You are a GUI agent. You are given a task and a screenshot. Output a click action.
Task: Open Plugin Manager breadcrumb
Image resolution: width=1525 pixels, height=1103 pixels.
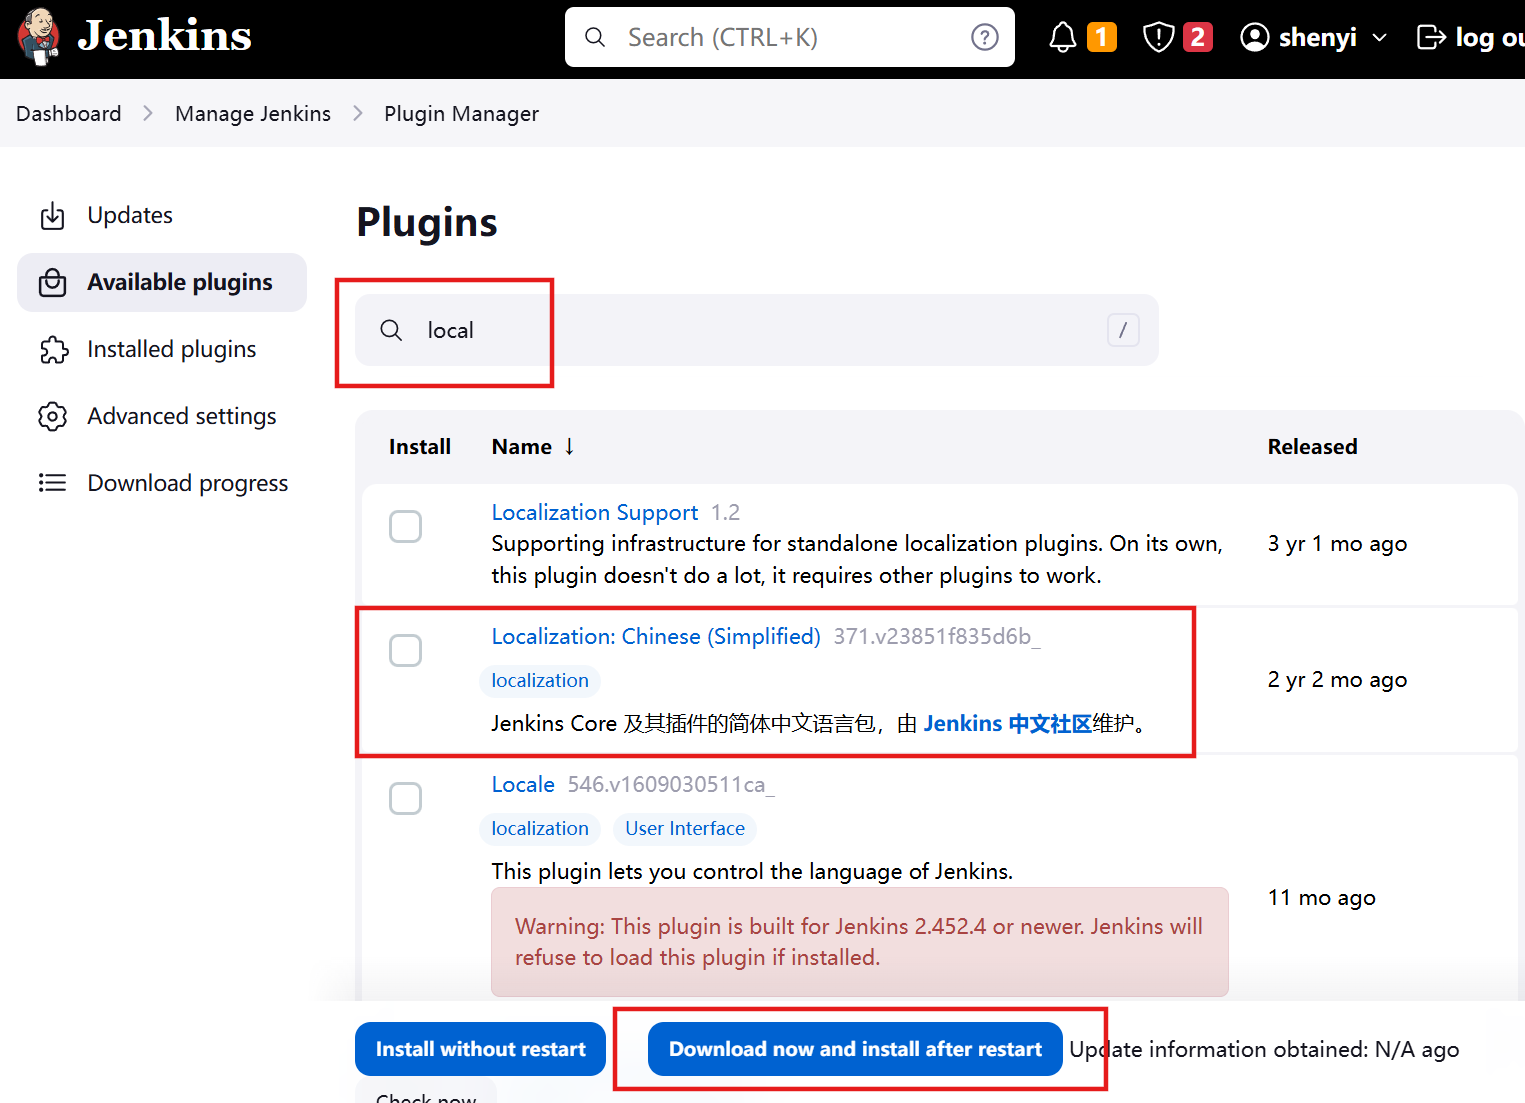point(461,113)
